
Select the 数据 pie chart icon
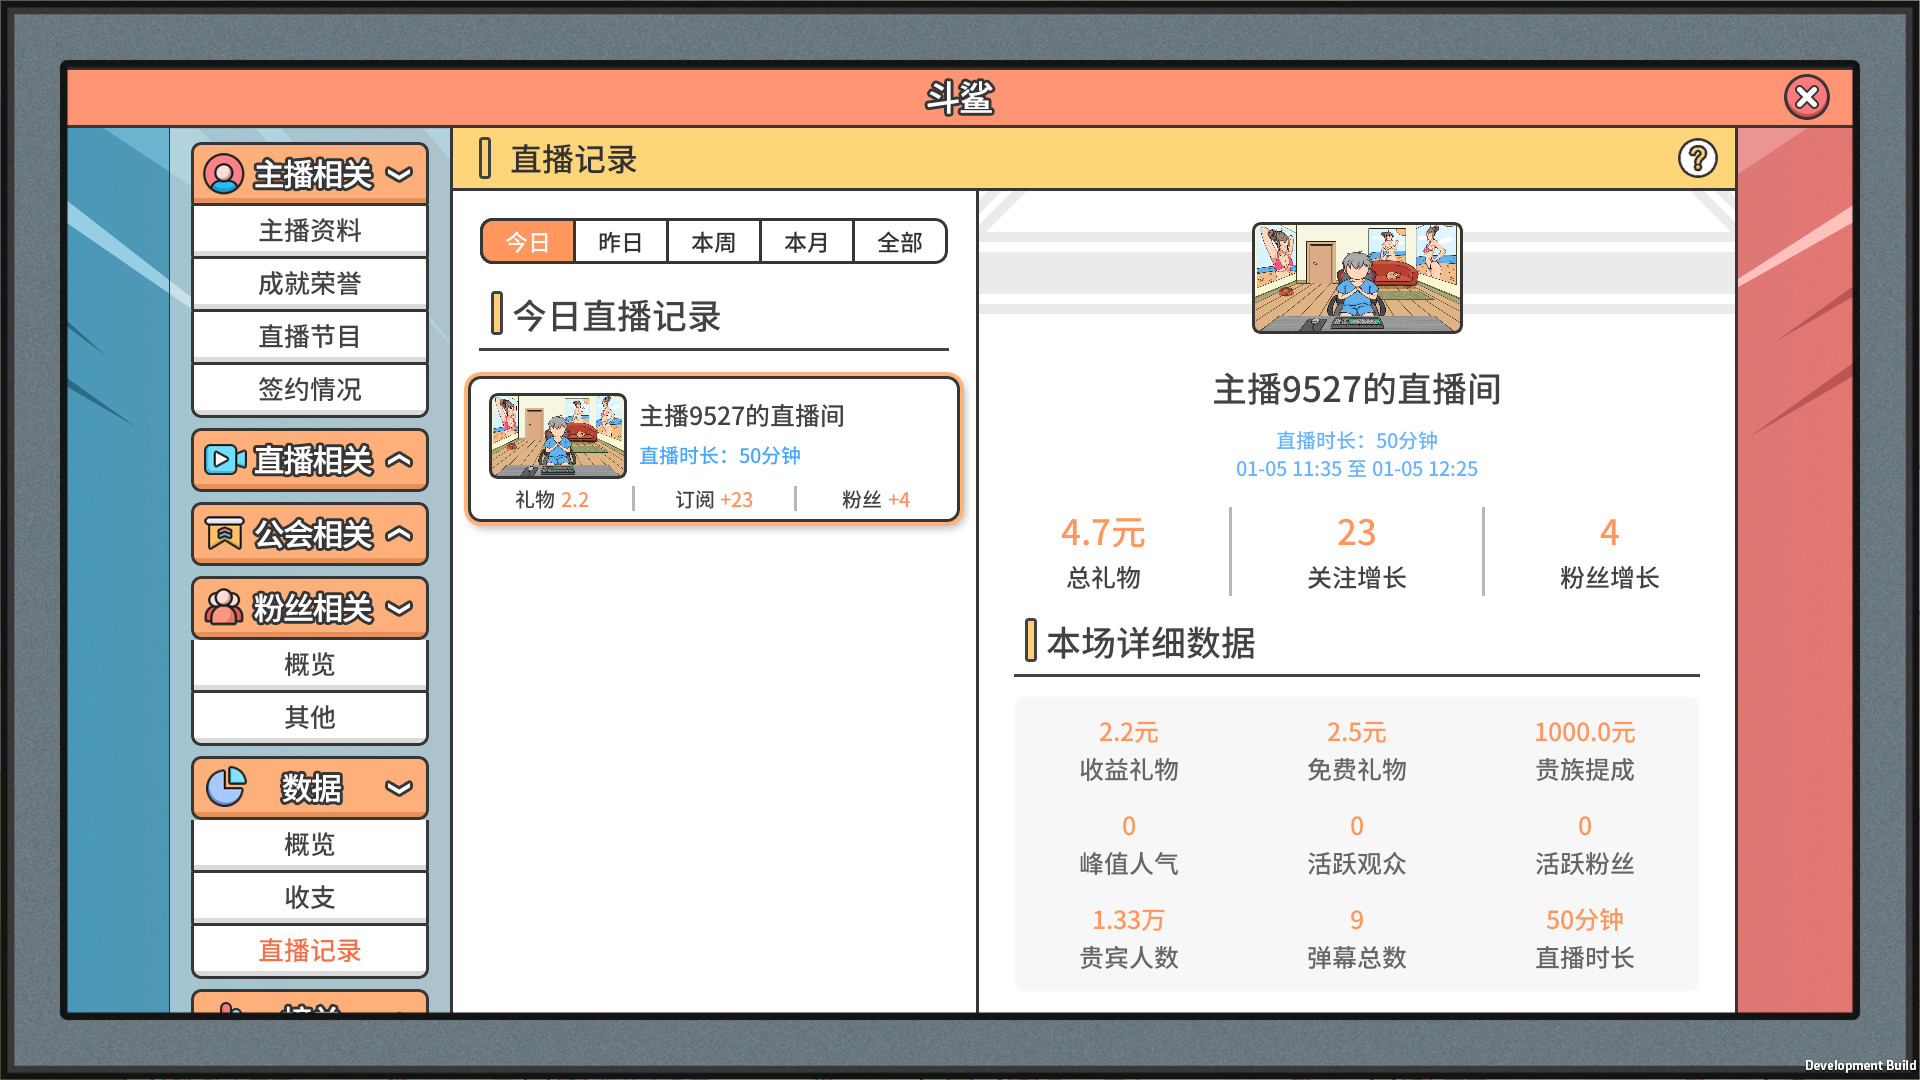(x=228, y=787)
